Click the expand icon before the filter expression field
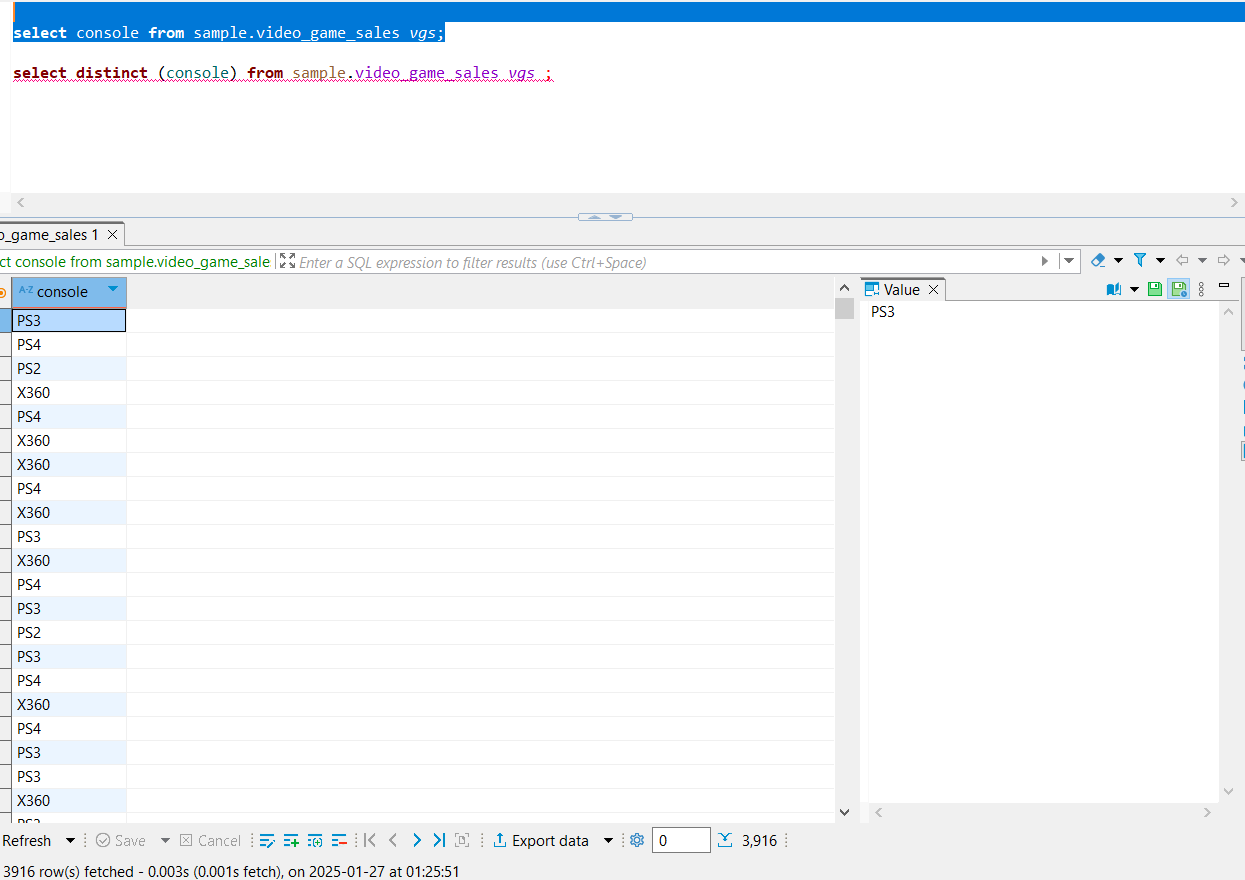Viewport: 1245px width, 880px height. tap(288, 261)
